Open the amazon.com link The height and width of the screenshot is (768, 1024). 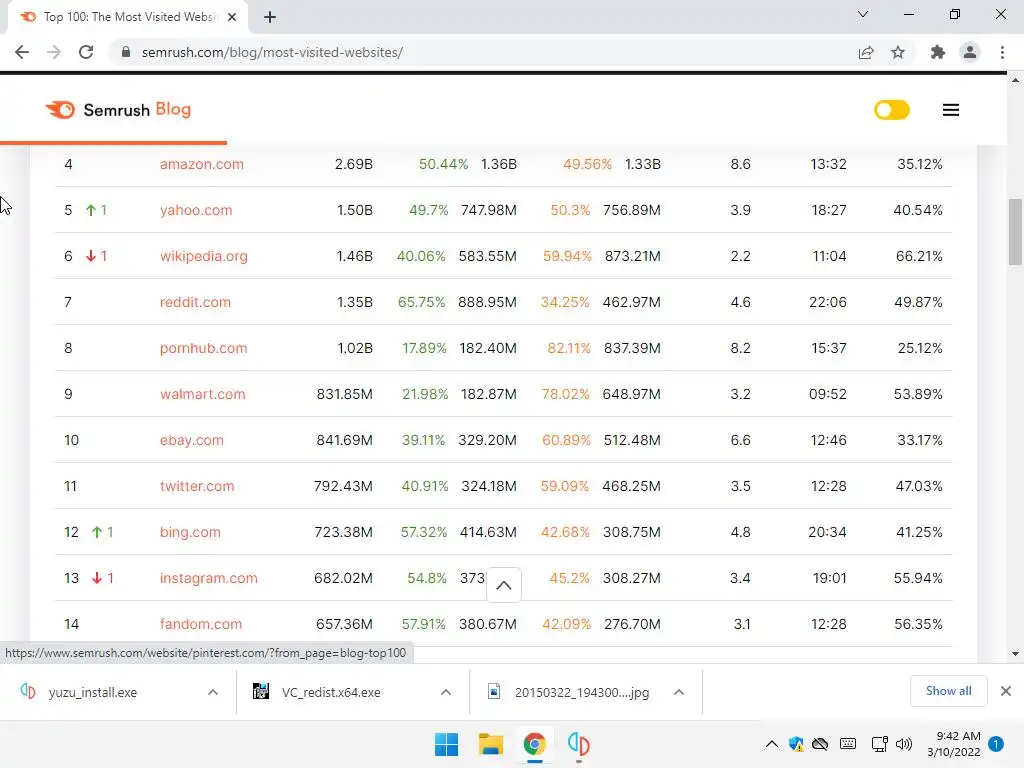pyautogui.click(x=202, y=164)
